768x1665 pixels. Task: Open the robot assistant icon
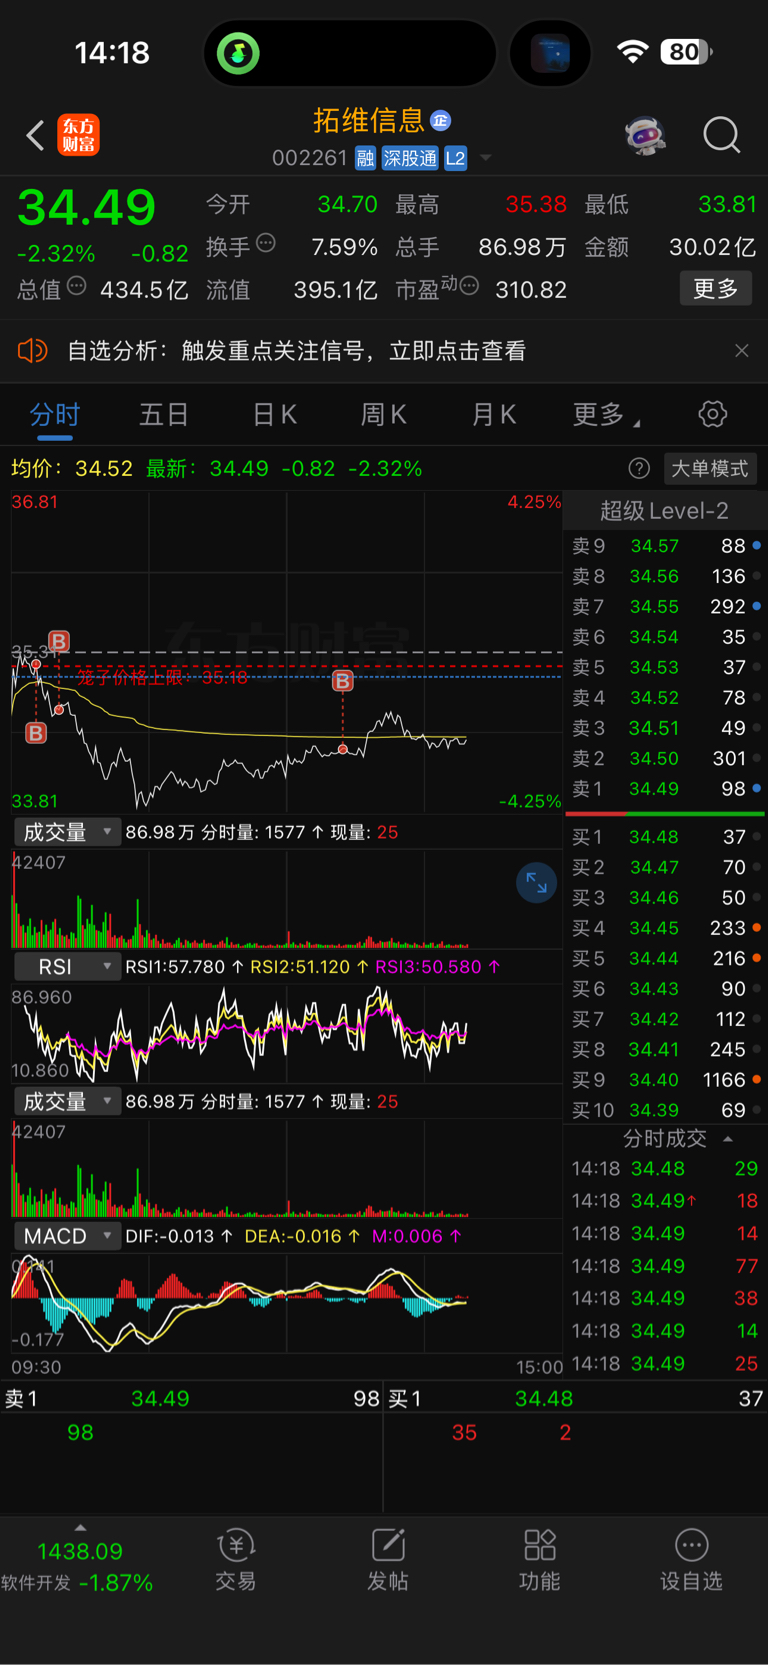pos(646,135)
